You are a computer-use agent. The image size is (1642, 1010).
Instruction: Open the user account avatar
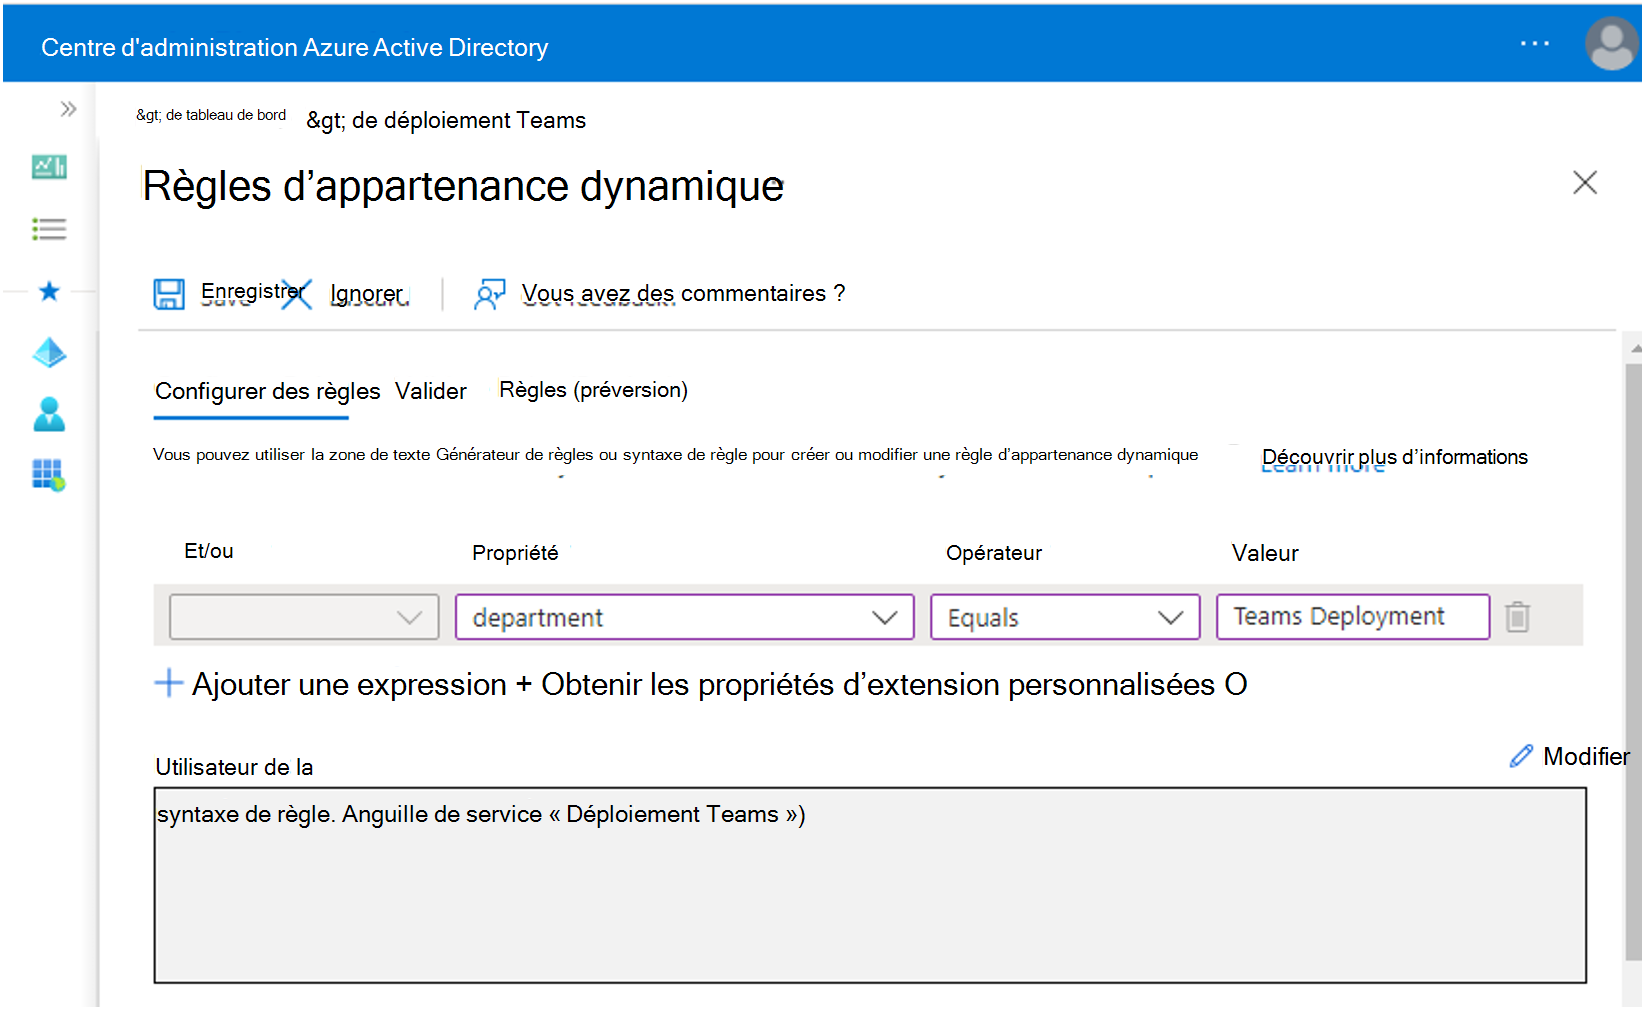pyautogui.click(x=1611, y=44)
